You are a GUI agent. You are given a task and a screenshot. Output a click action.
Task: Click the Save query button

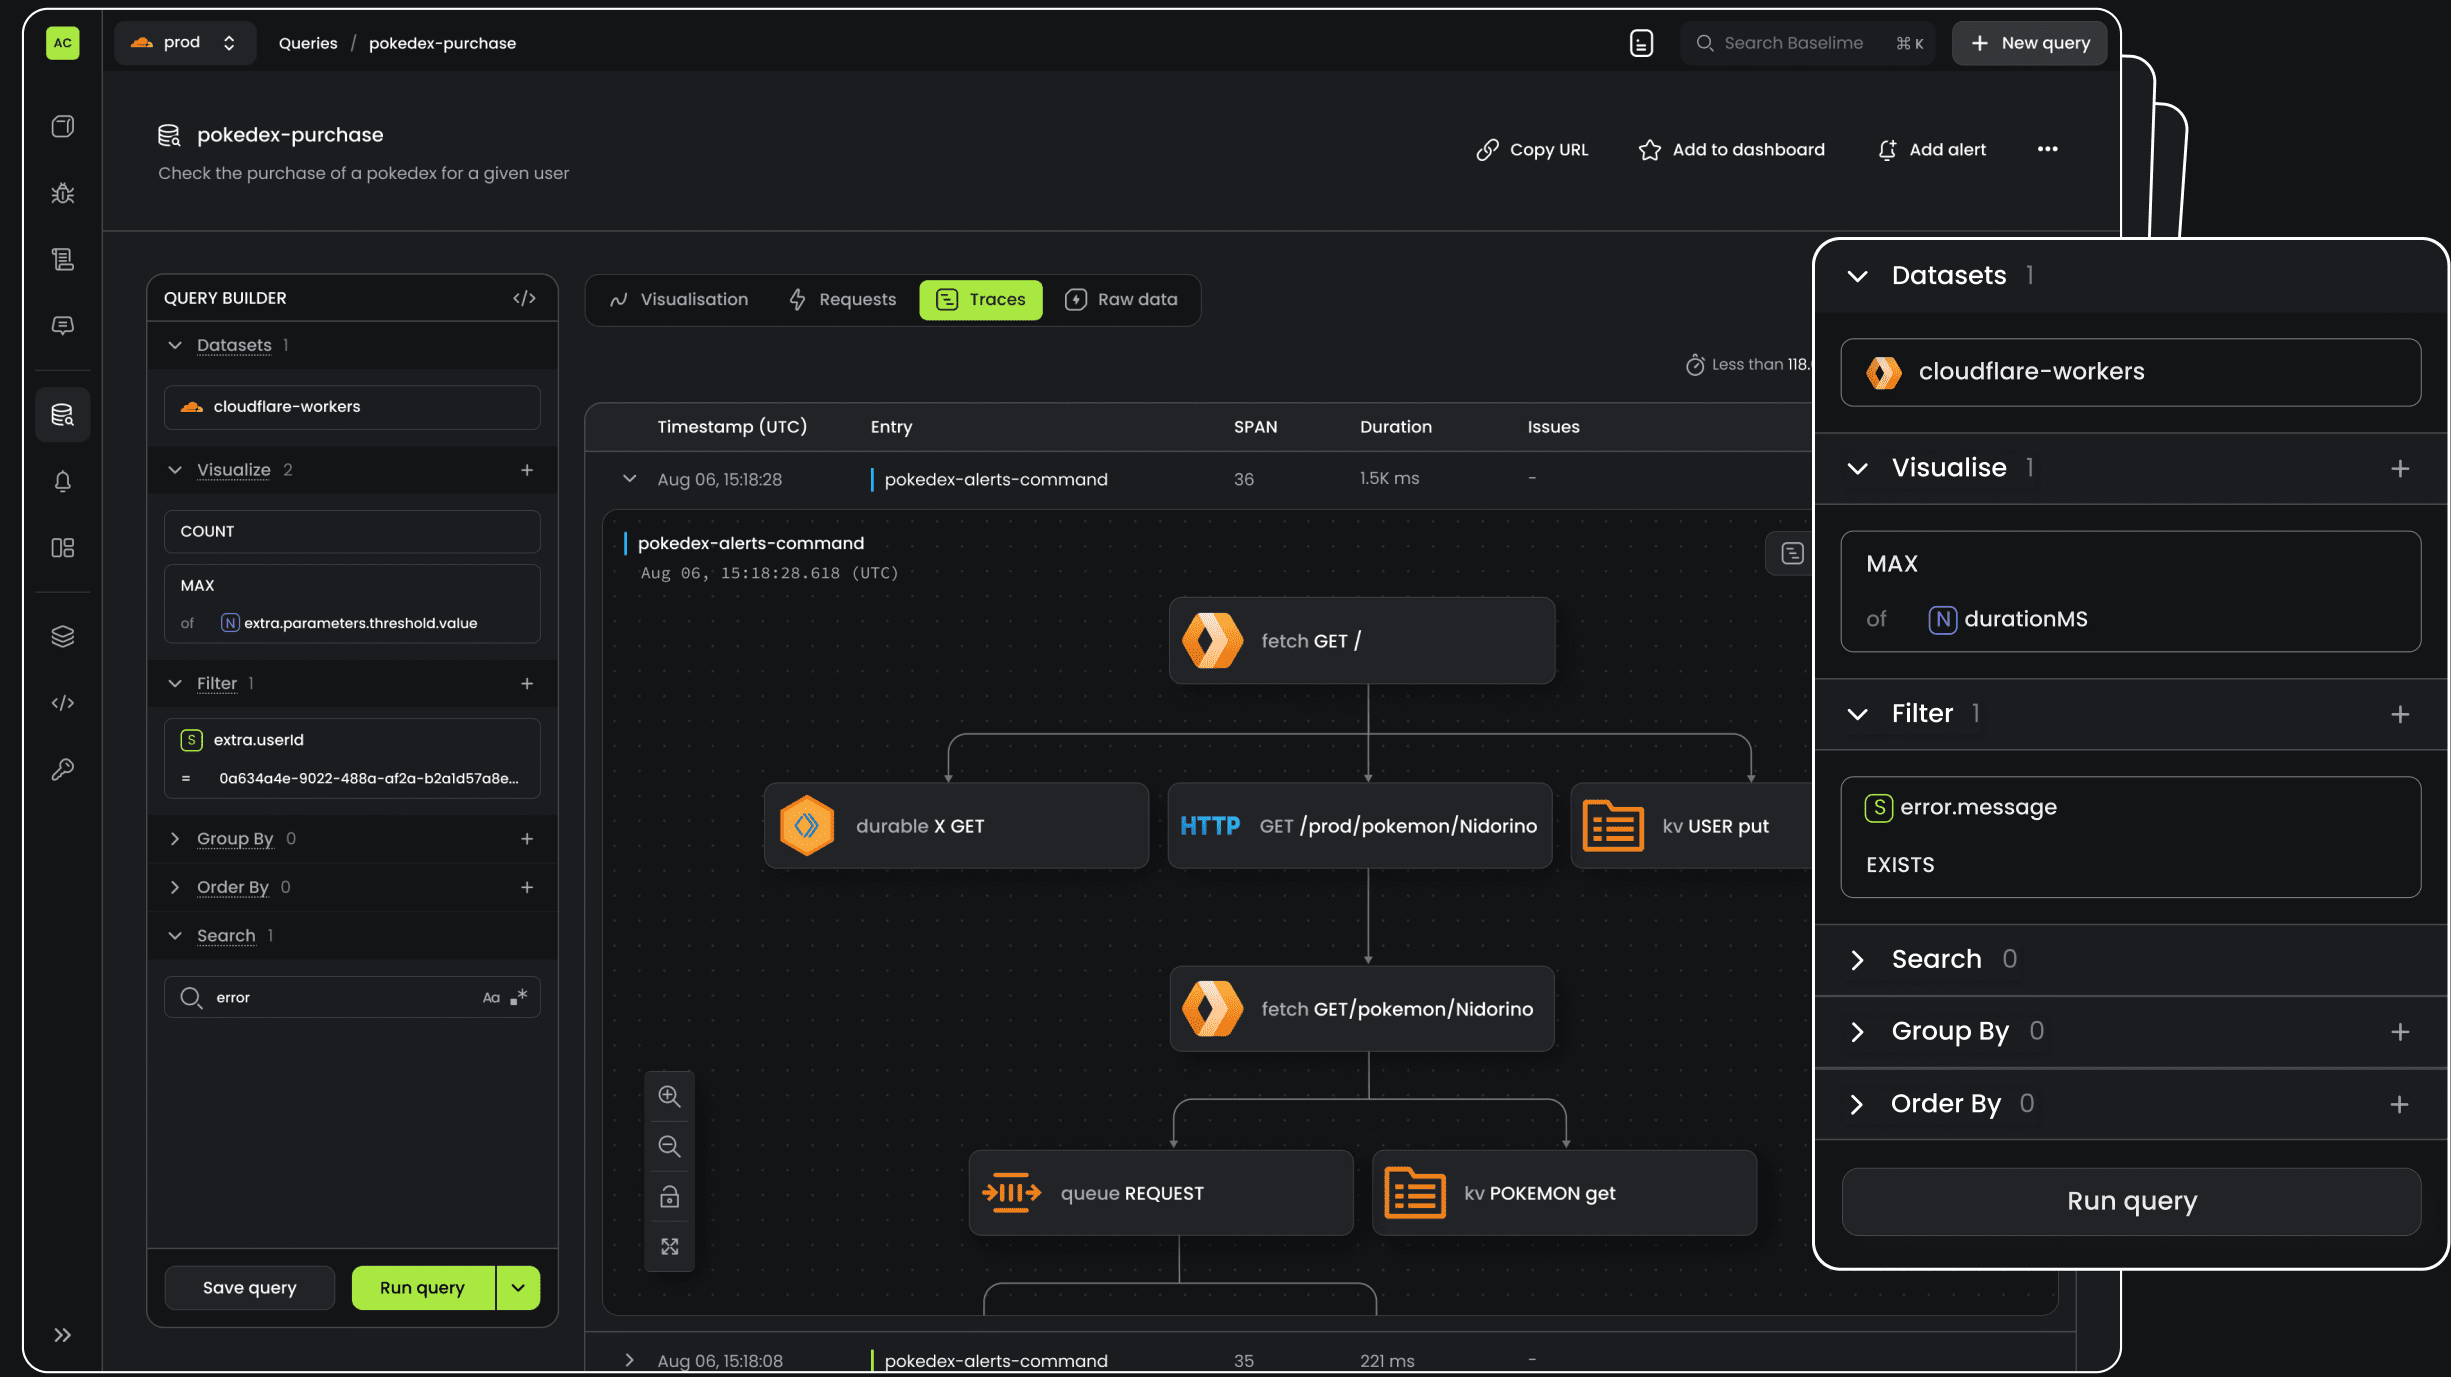tap(249, 1287)
